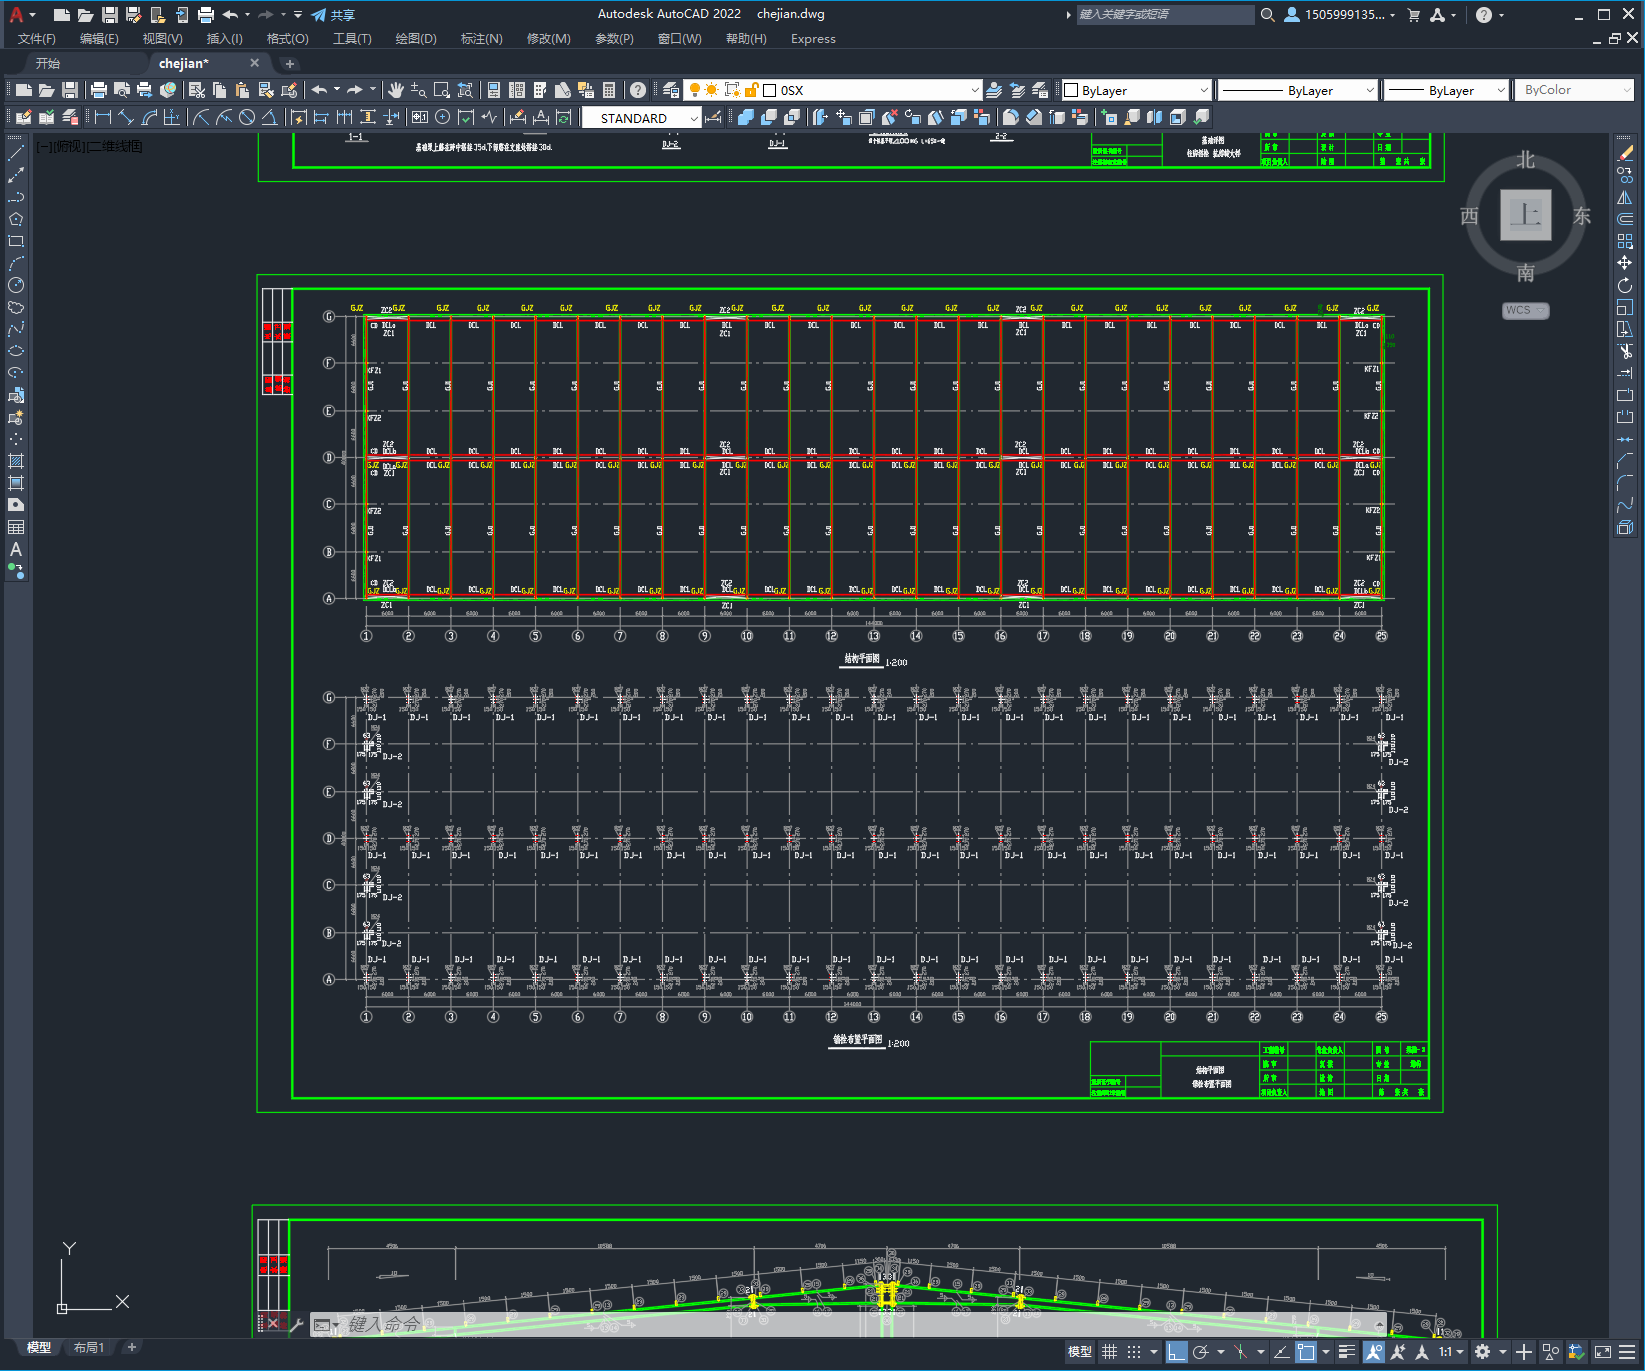This screenshot has width=1645, height=1371.
Task: Select the Erase tool in modify toolbar
Action: pyautogui.click(x=1625, y=153)
